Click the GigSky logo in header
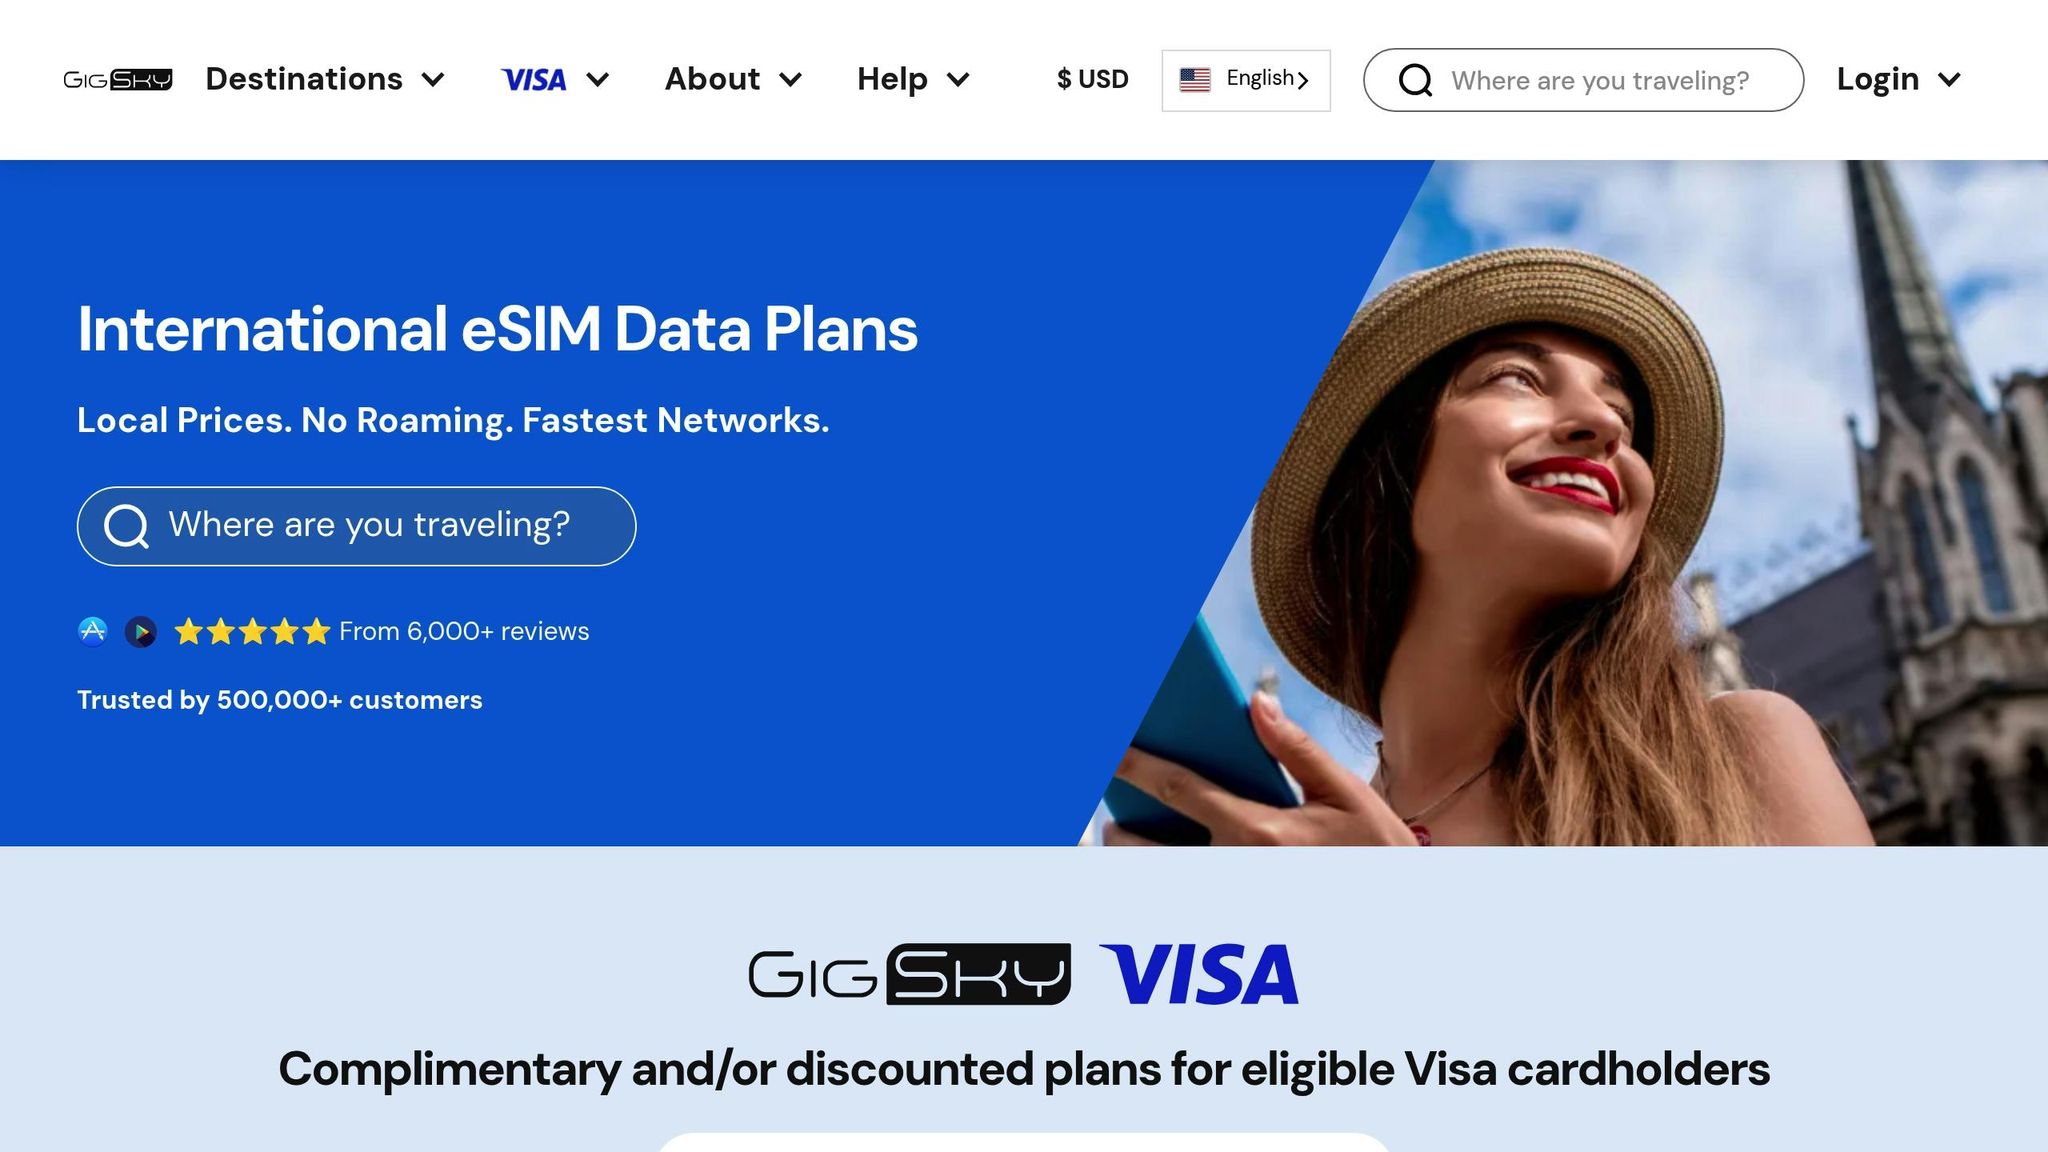Image resolution: width=2048 pixels, height=1152 pixels. click(x=118, y=80)
